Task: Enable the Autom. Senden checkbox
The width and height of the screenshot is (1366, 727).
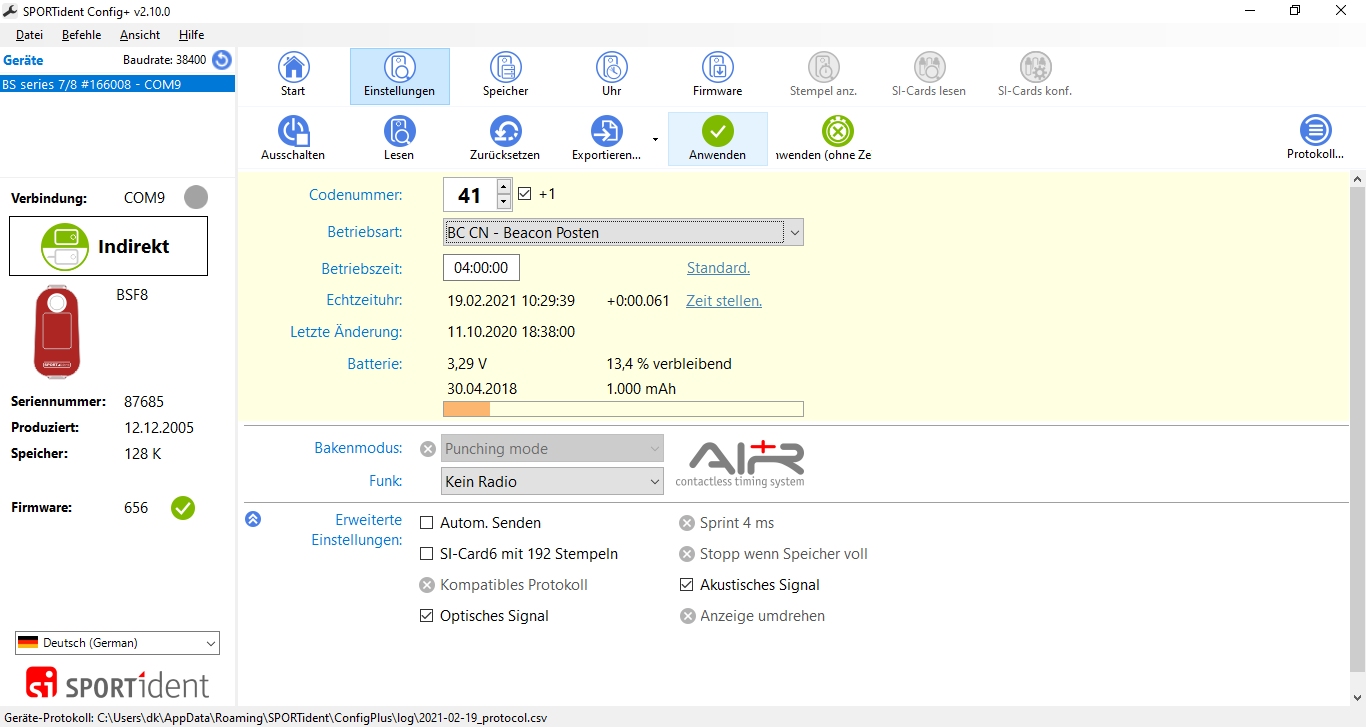Action: (427, 523)
